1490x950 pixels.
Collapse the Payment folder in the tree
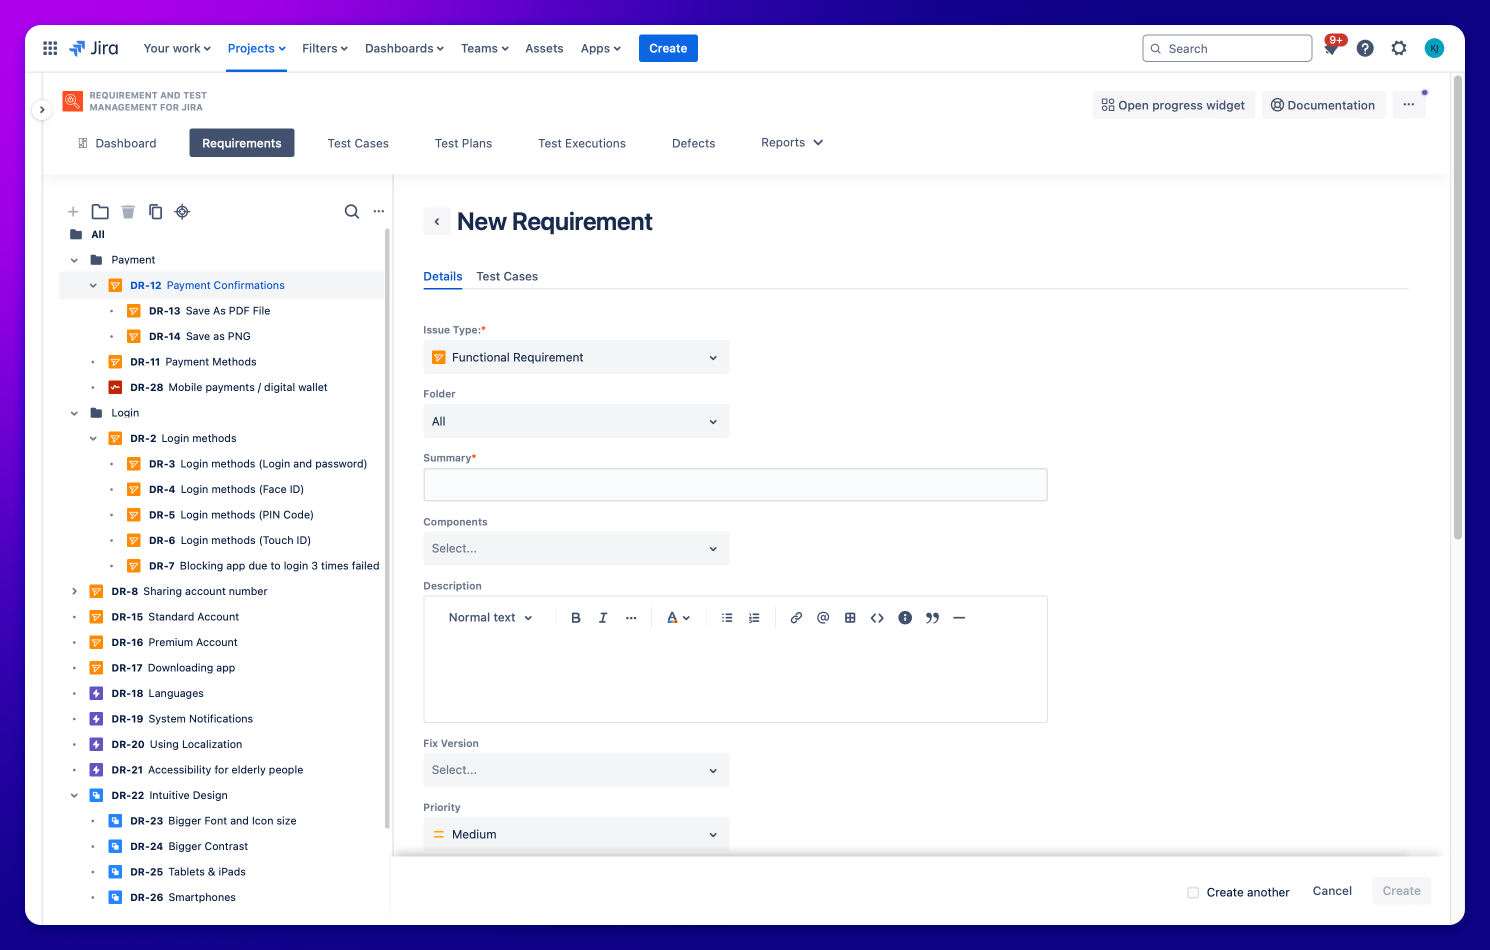(74, 259)
